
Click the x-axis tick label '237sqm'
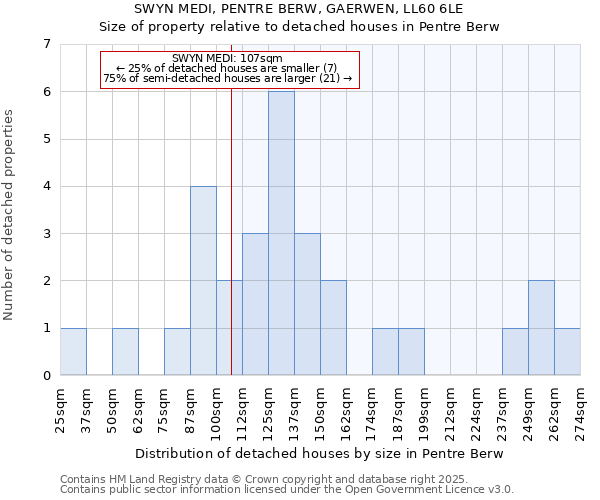(x=502, y=414)
